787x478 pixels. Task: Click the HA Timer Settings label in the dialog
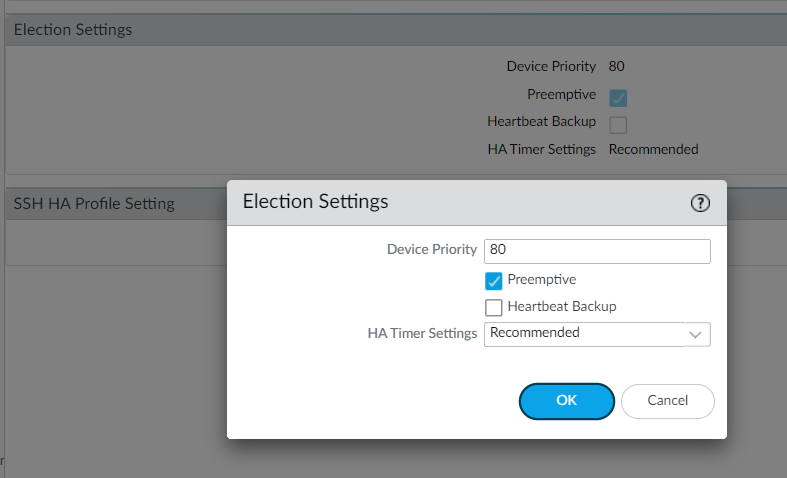(422, 333)
